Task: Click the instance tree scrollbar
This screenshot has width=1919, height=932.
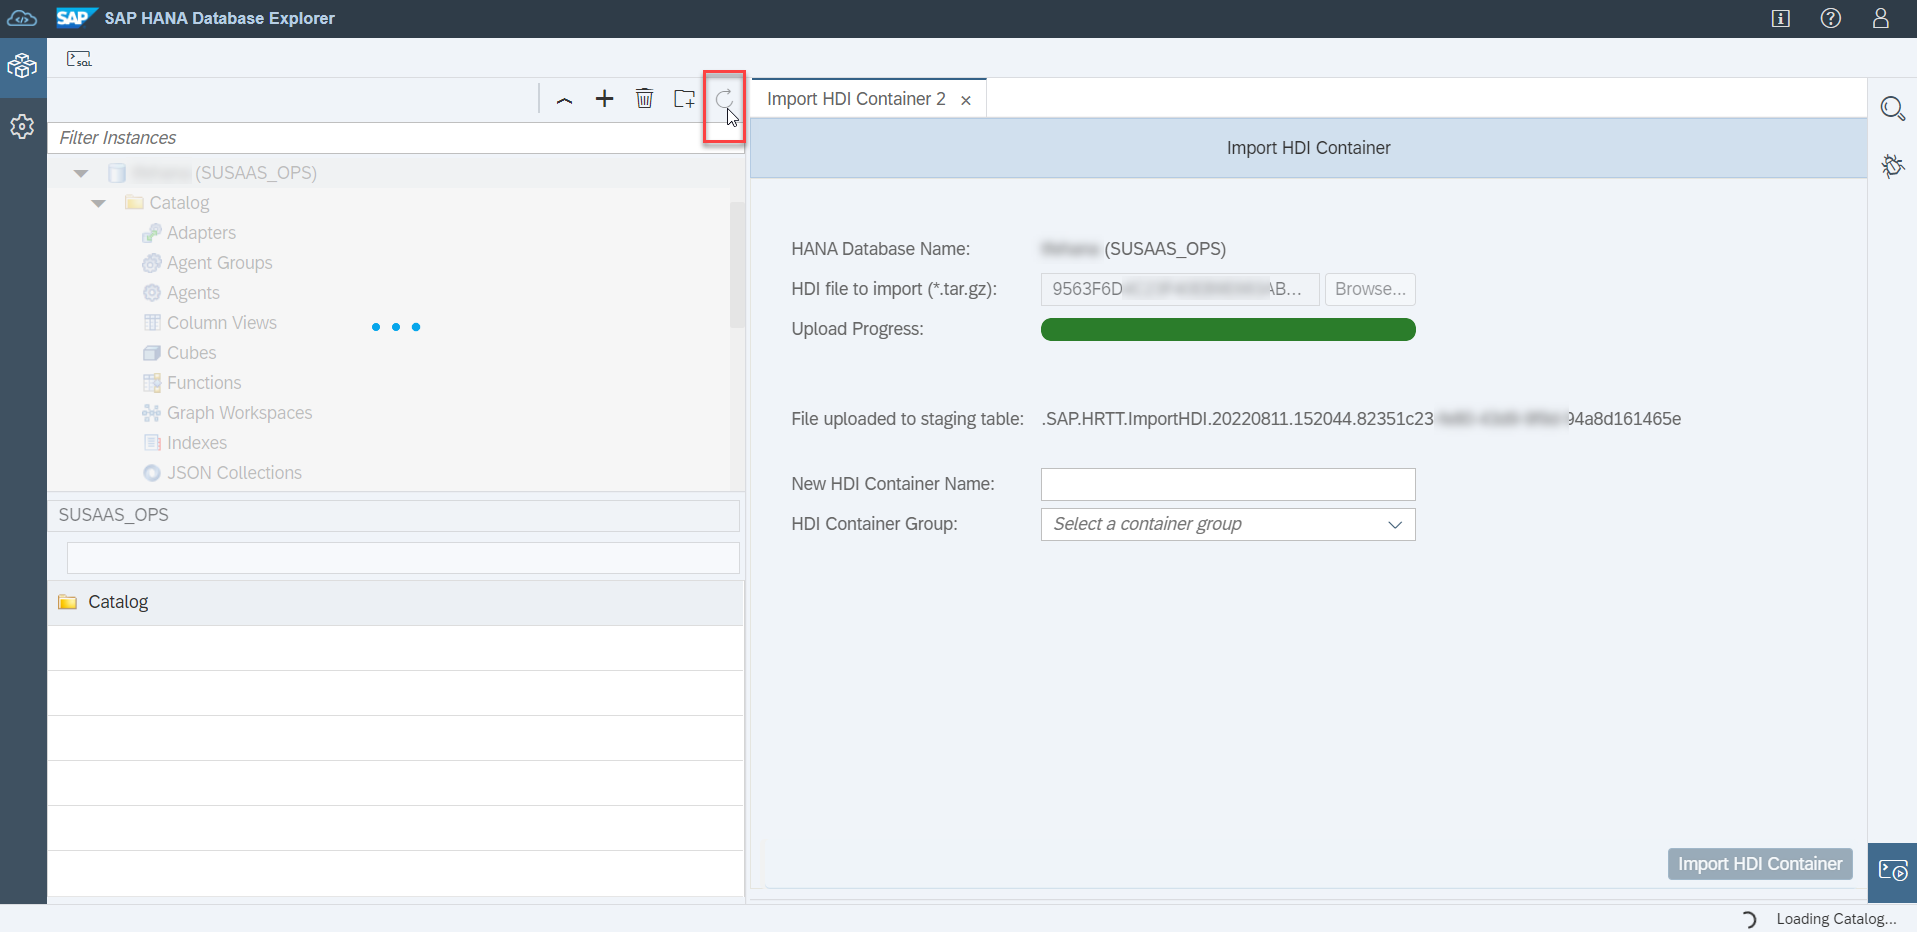Action: click(x=737, y=265)
